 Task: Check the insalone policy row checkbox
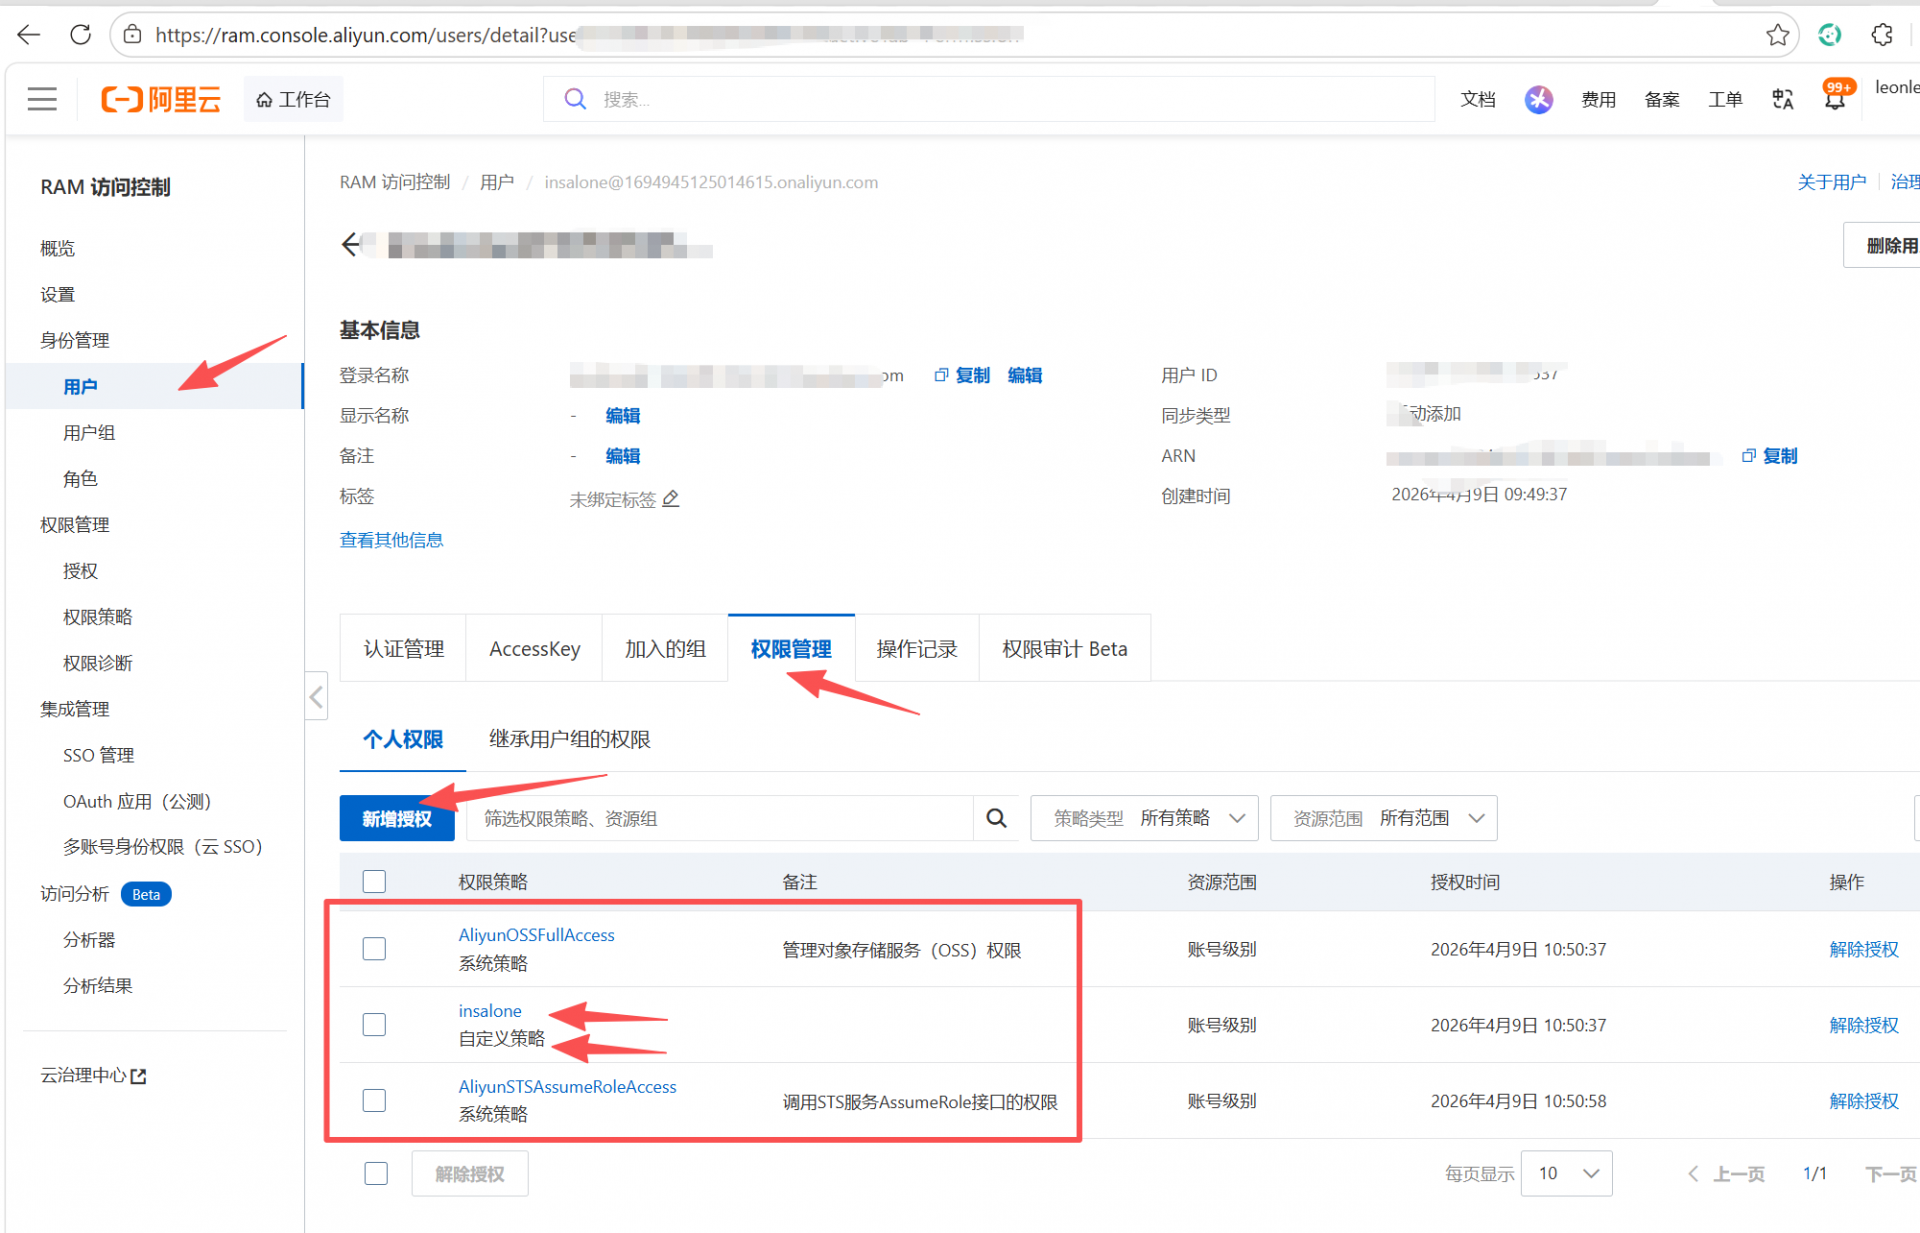click(374, 1024)
